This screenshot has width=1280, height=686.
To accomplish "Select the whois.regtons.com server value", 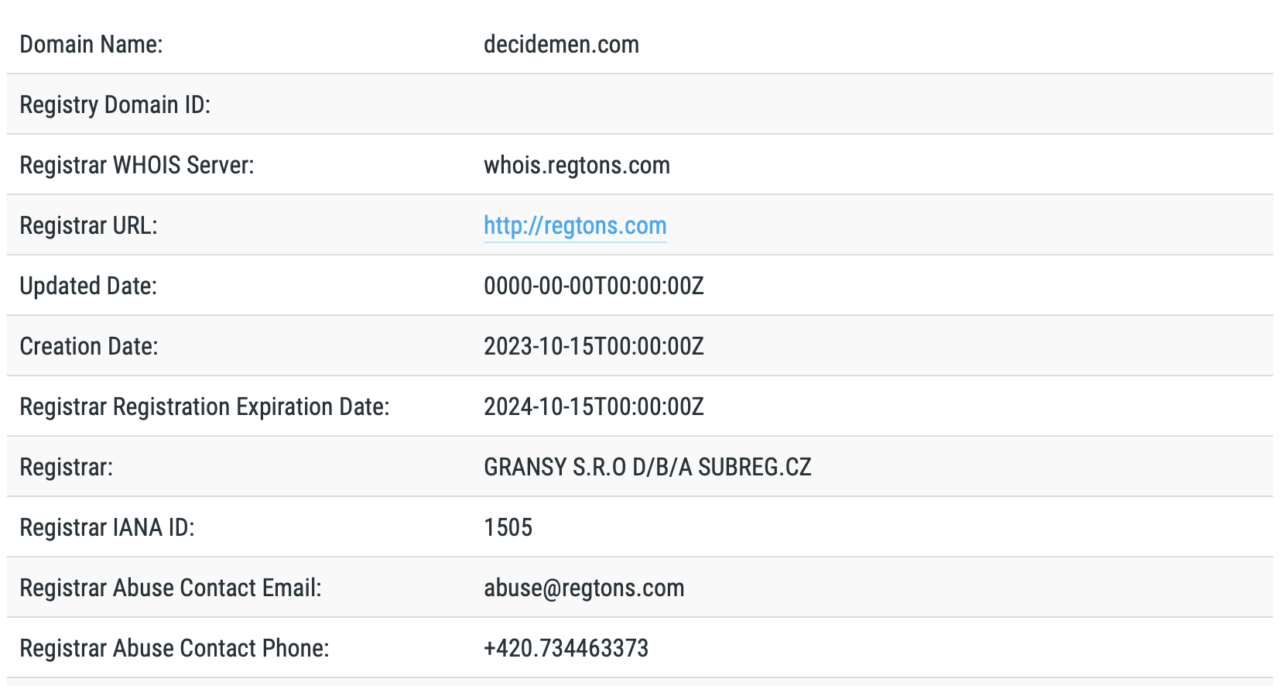I will [x=577, y=165].
